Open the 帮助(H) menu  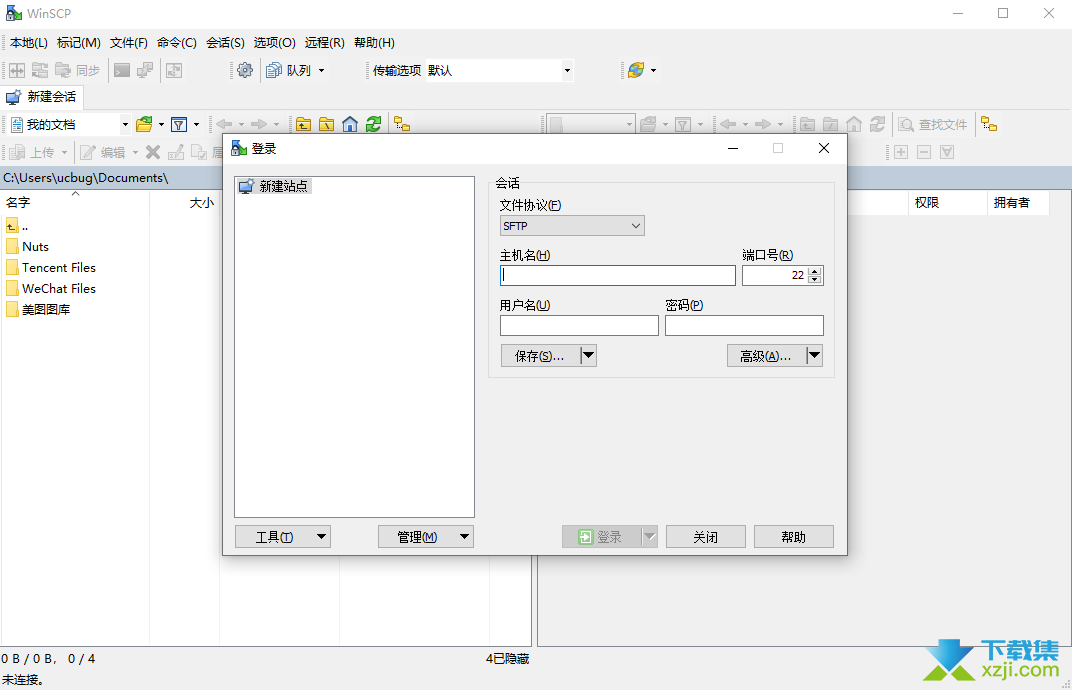[x=374, y=42]
